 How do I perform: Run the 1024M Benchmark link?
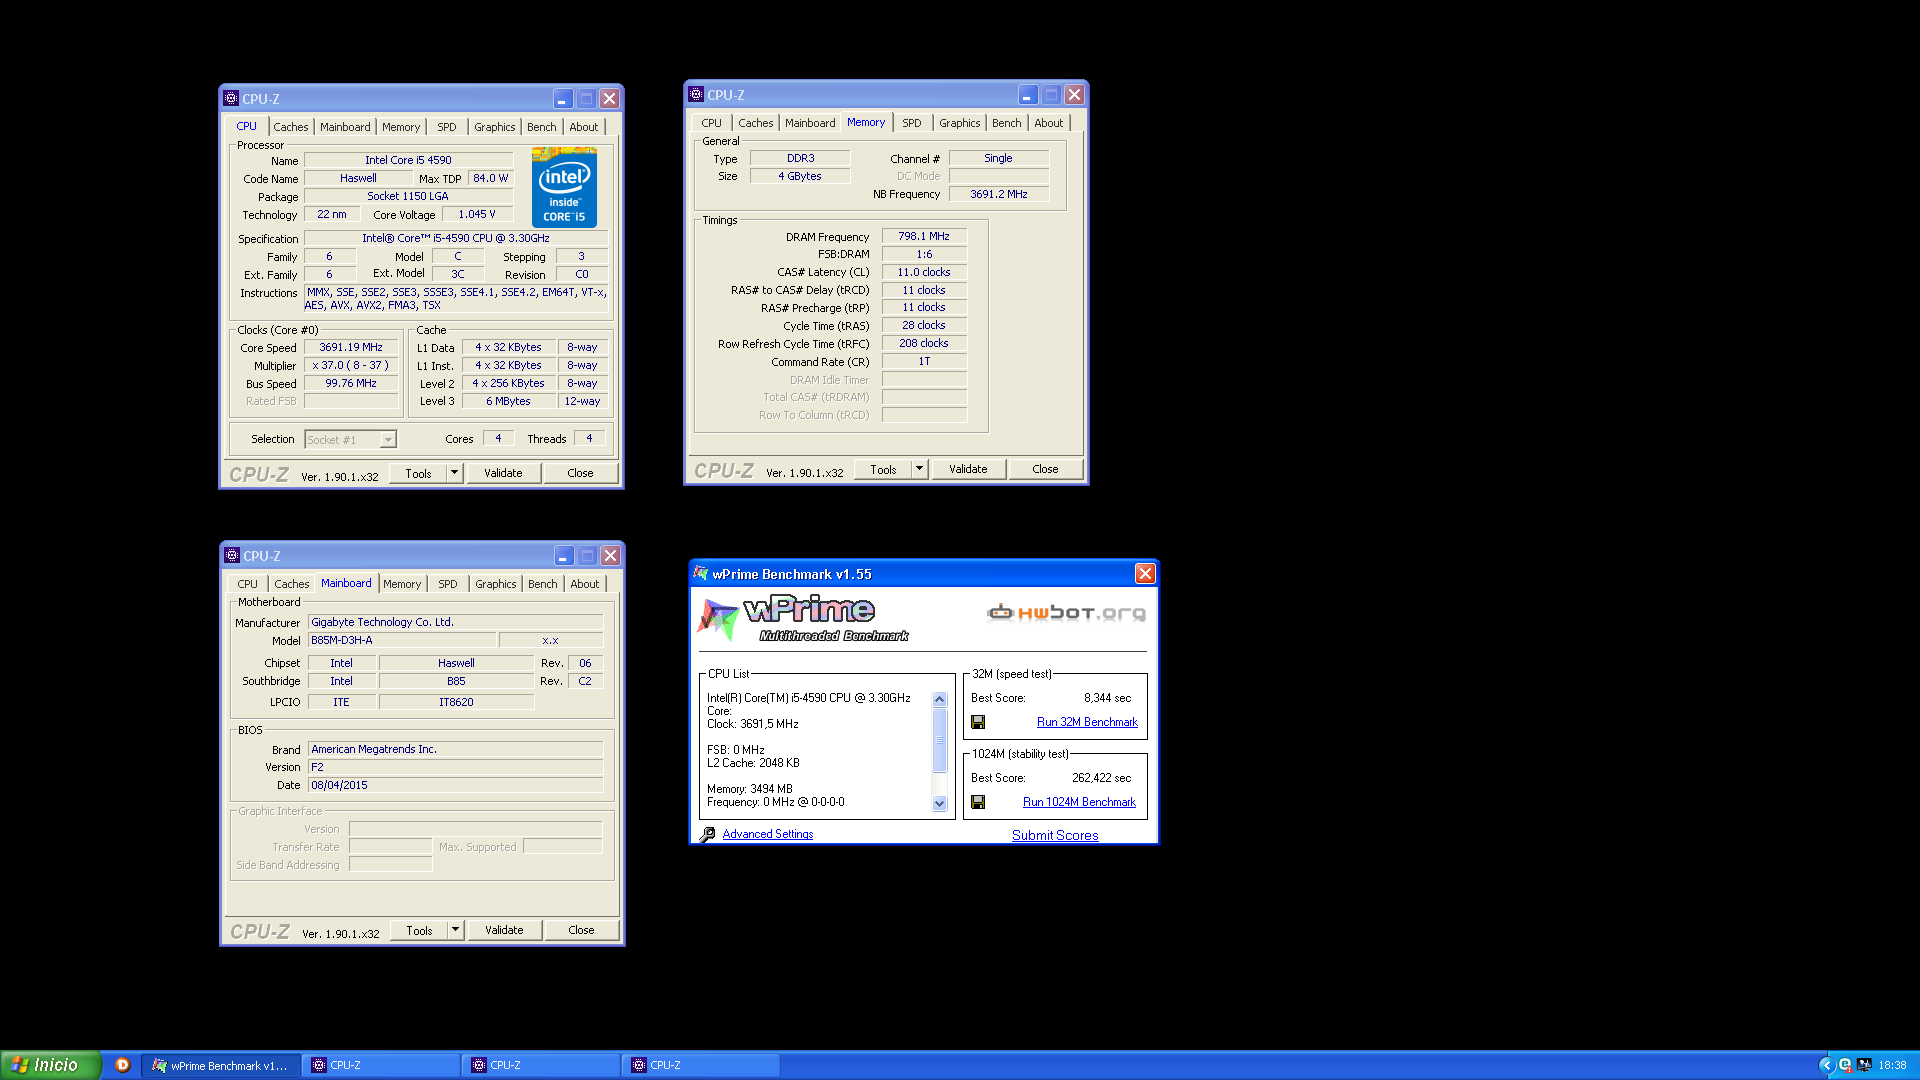tap(1079, 802)
